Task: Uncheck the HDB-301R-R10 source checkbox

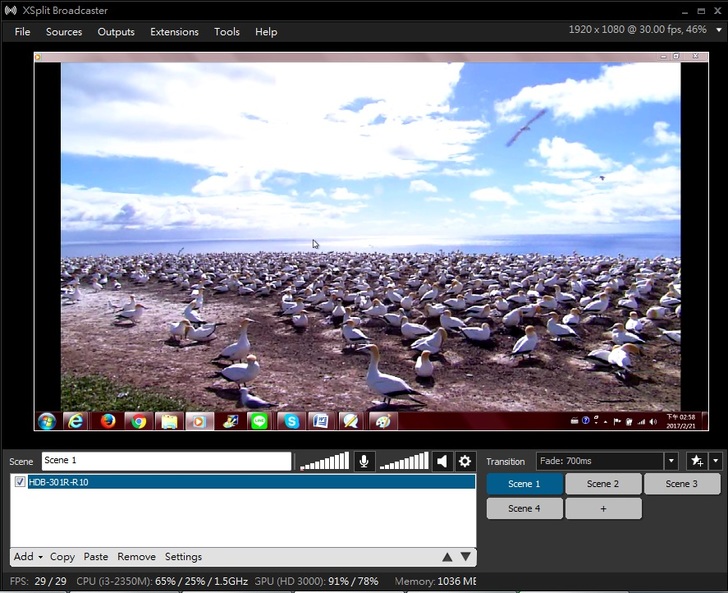Action: (x=20, y=482)
